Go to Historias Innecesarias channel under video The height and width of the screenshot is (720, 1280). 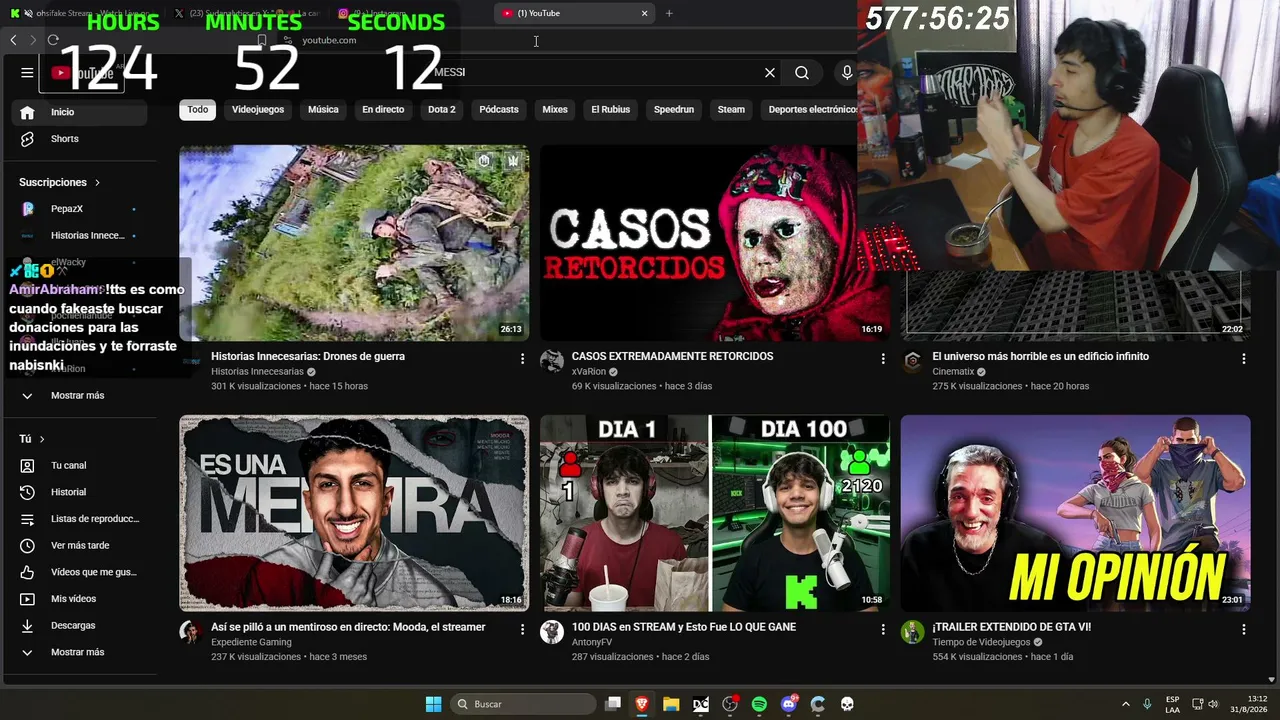point(257,372)
